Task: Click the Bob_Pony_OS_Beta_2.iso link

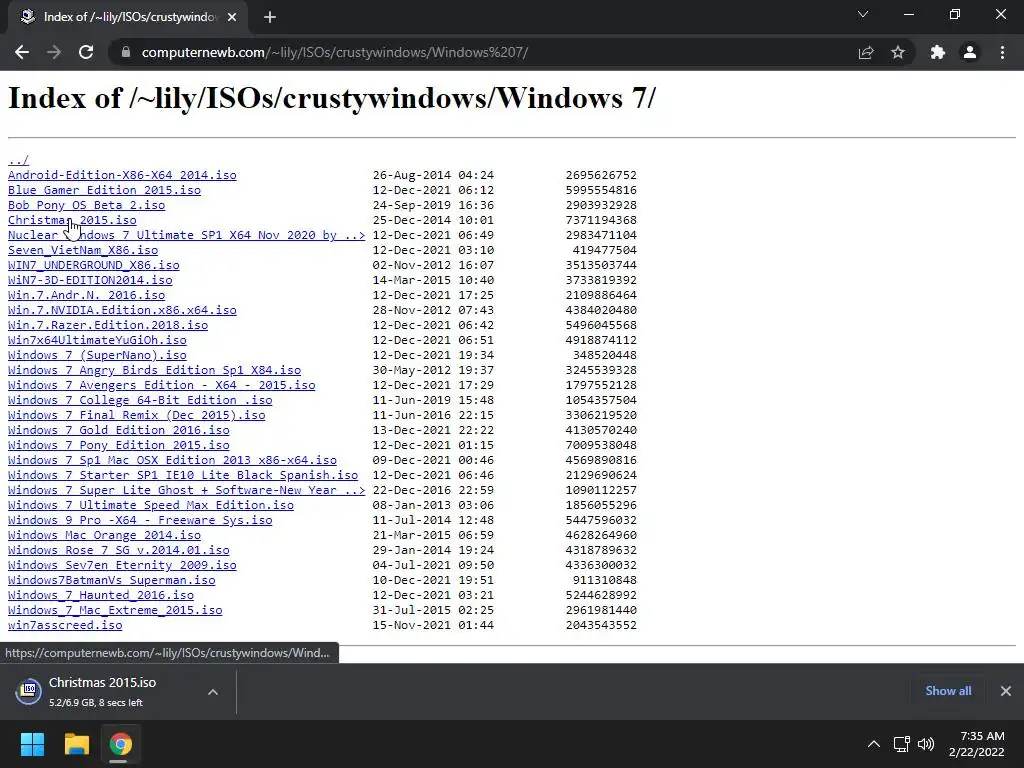Action: pos(86,205)
